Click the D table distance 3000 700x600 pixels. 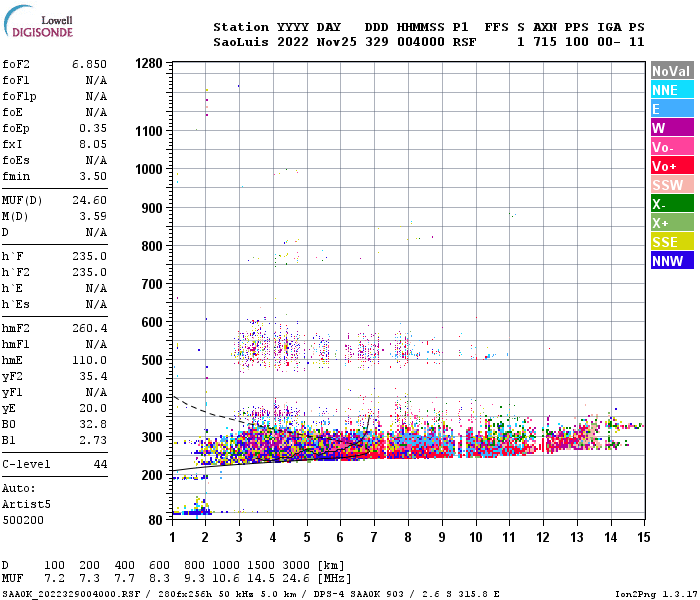[296, 566]
